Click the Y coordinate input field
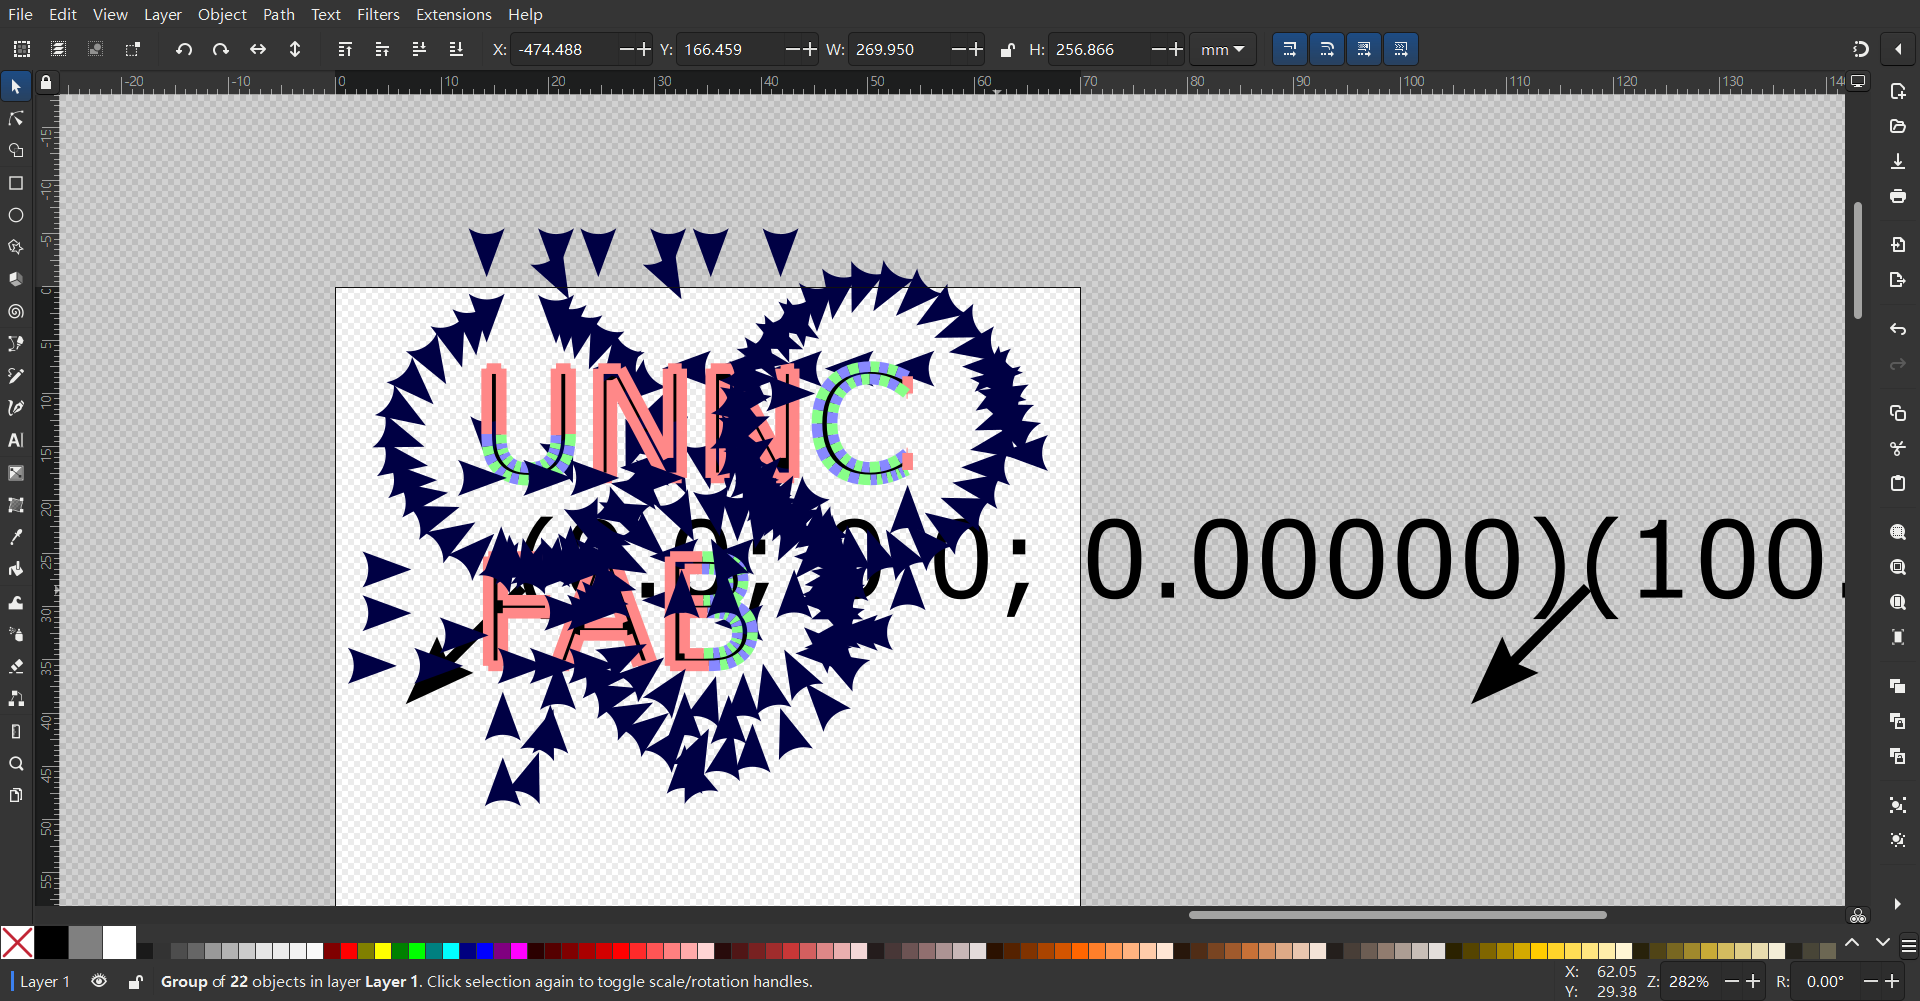1920x1001 pixels. [x=729, y=49]
